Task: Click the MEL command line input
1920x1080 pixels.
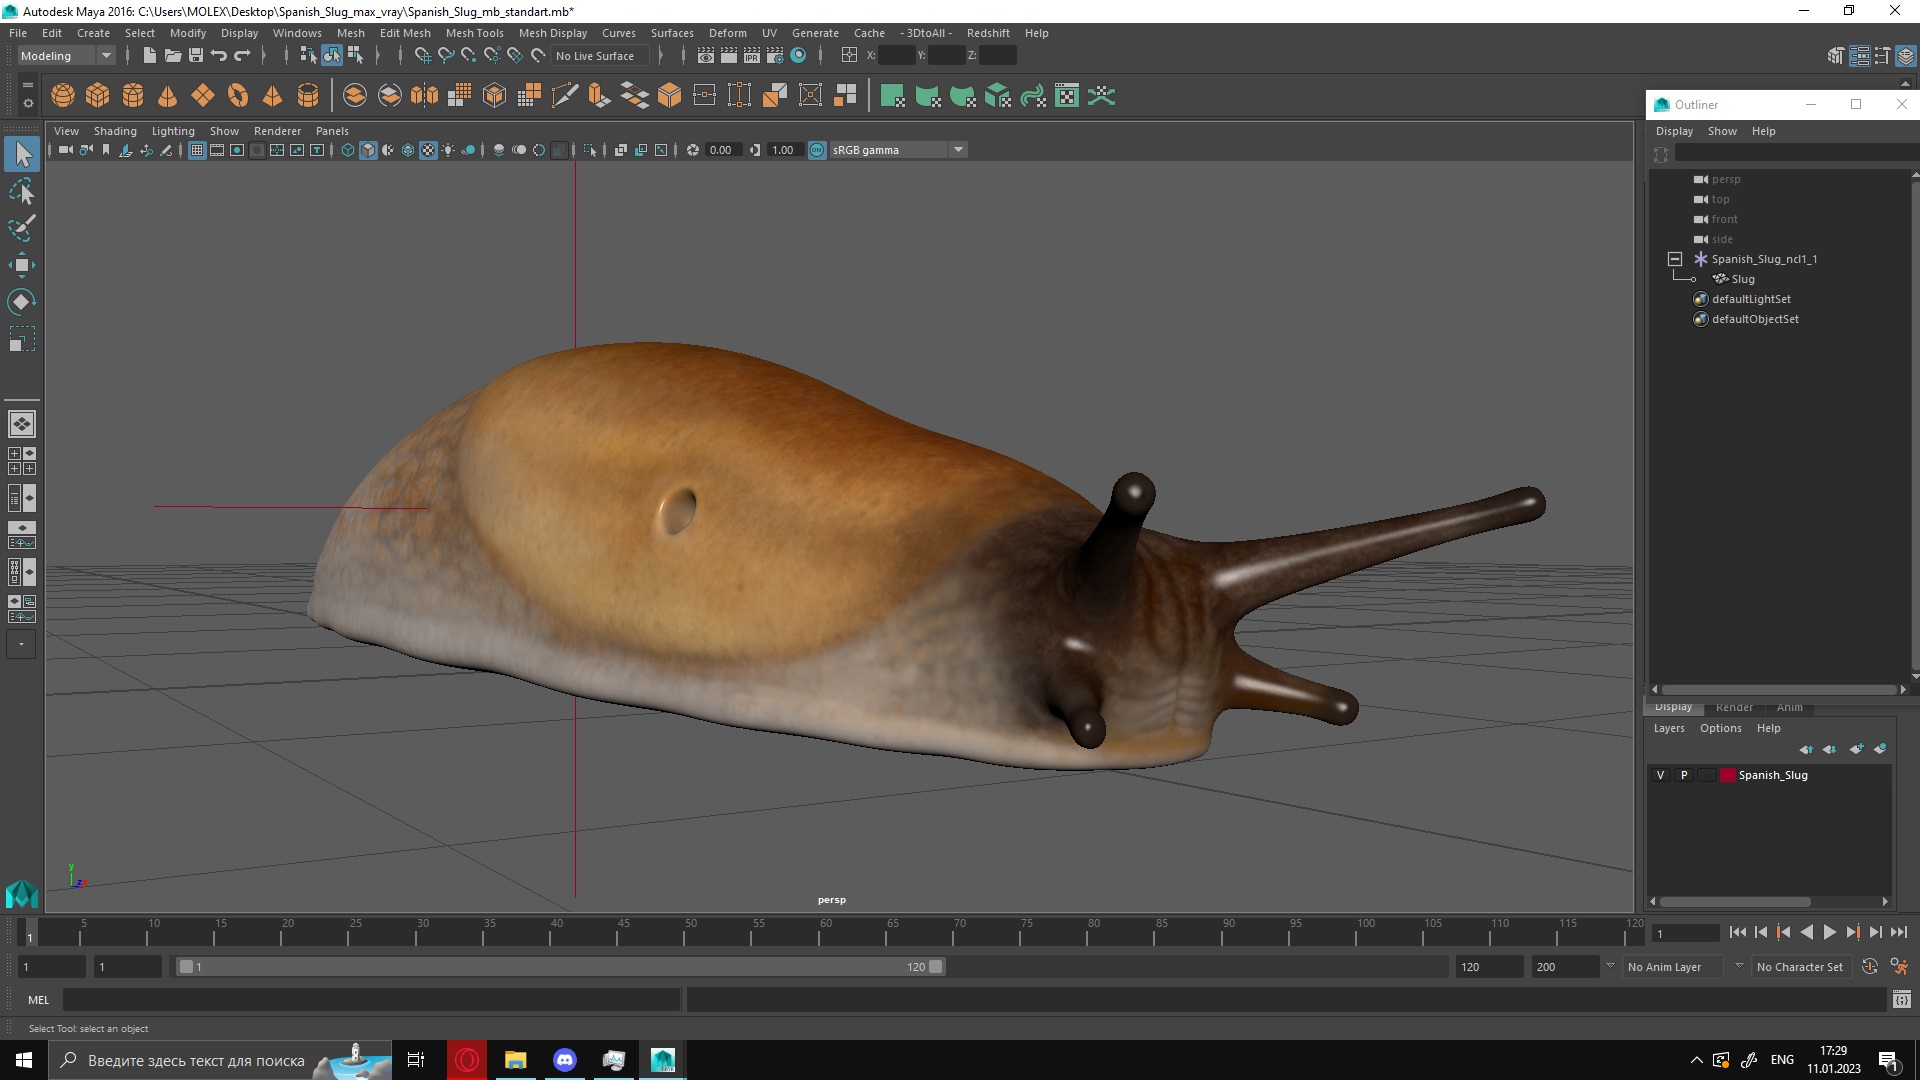Action: click(371, 999)
